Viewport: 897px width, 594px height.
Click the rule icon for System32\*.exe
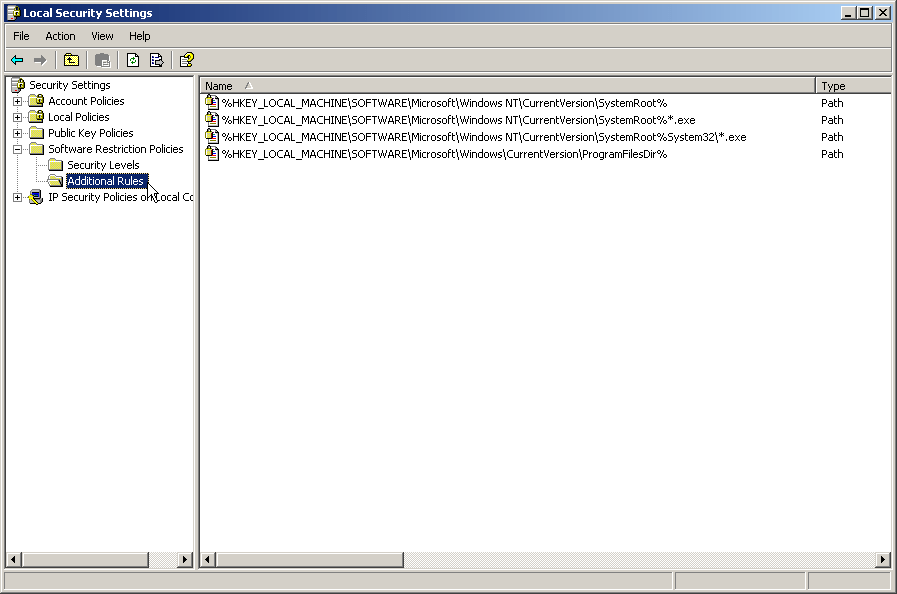coord(212,137)
